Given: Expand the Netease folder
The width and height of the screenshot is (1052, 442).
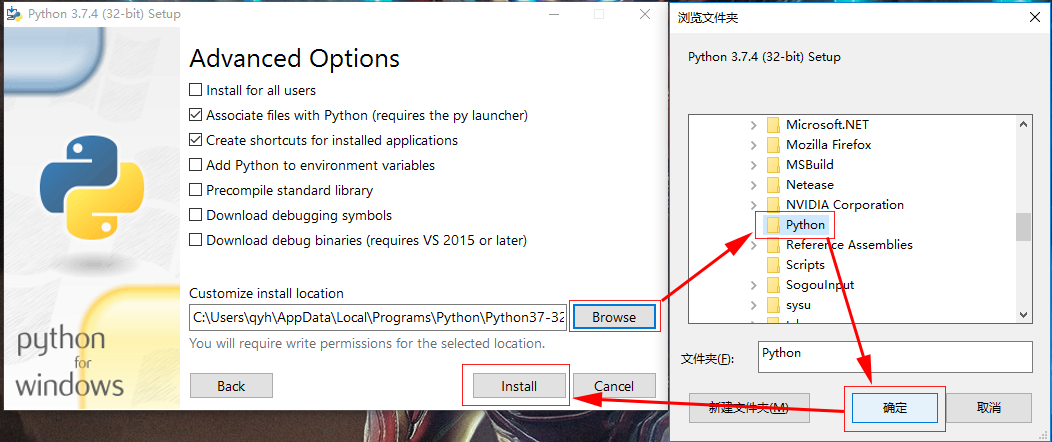Looking at the screenshot, I should [753, 185].
